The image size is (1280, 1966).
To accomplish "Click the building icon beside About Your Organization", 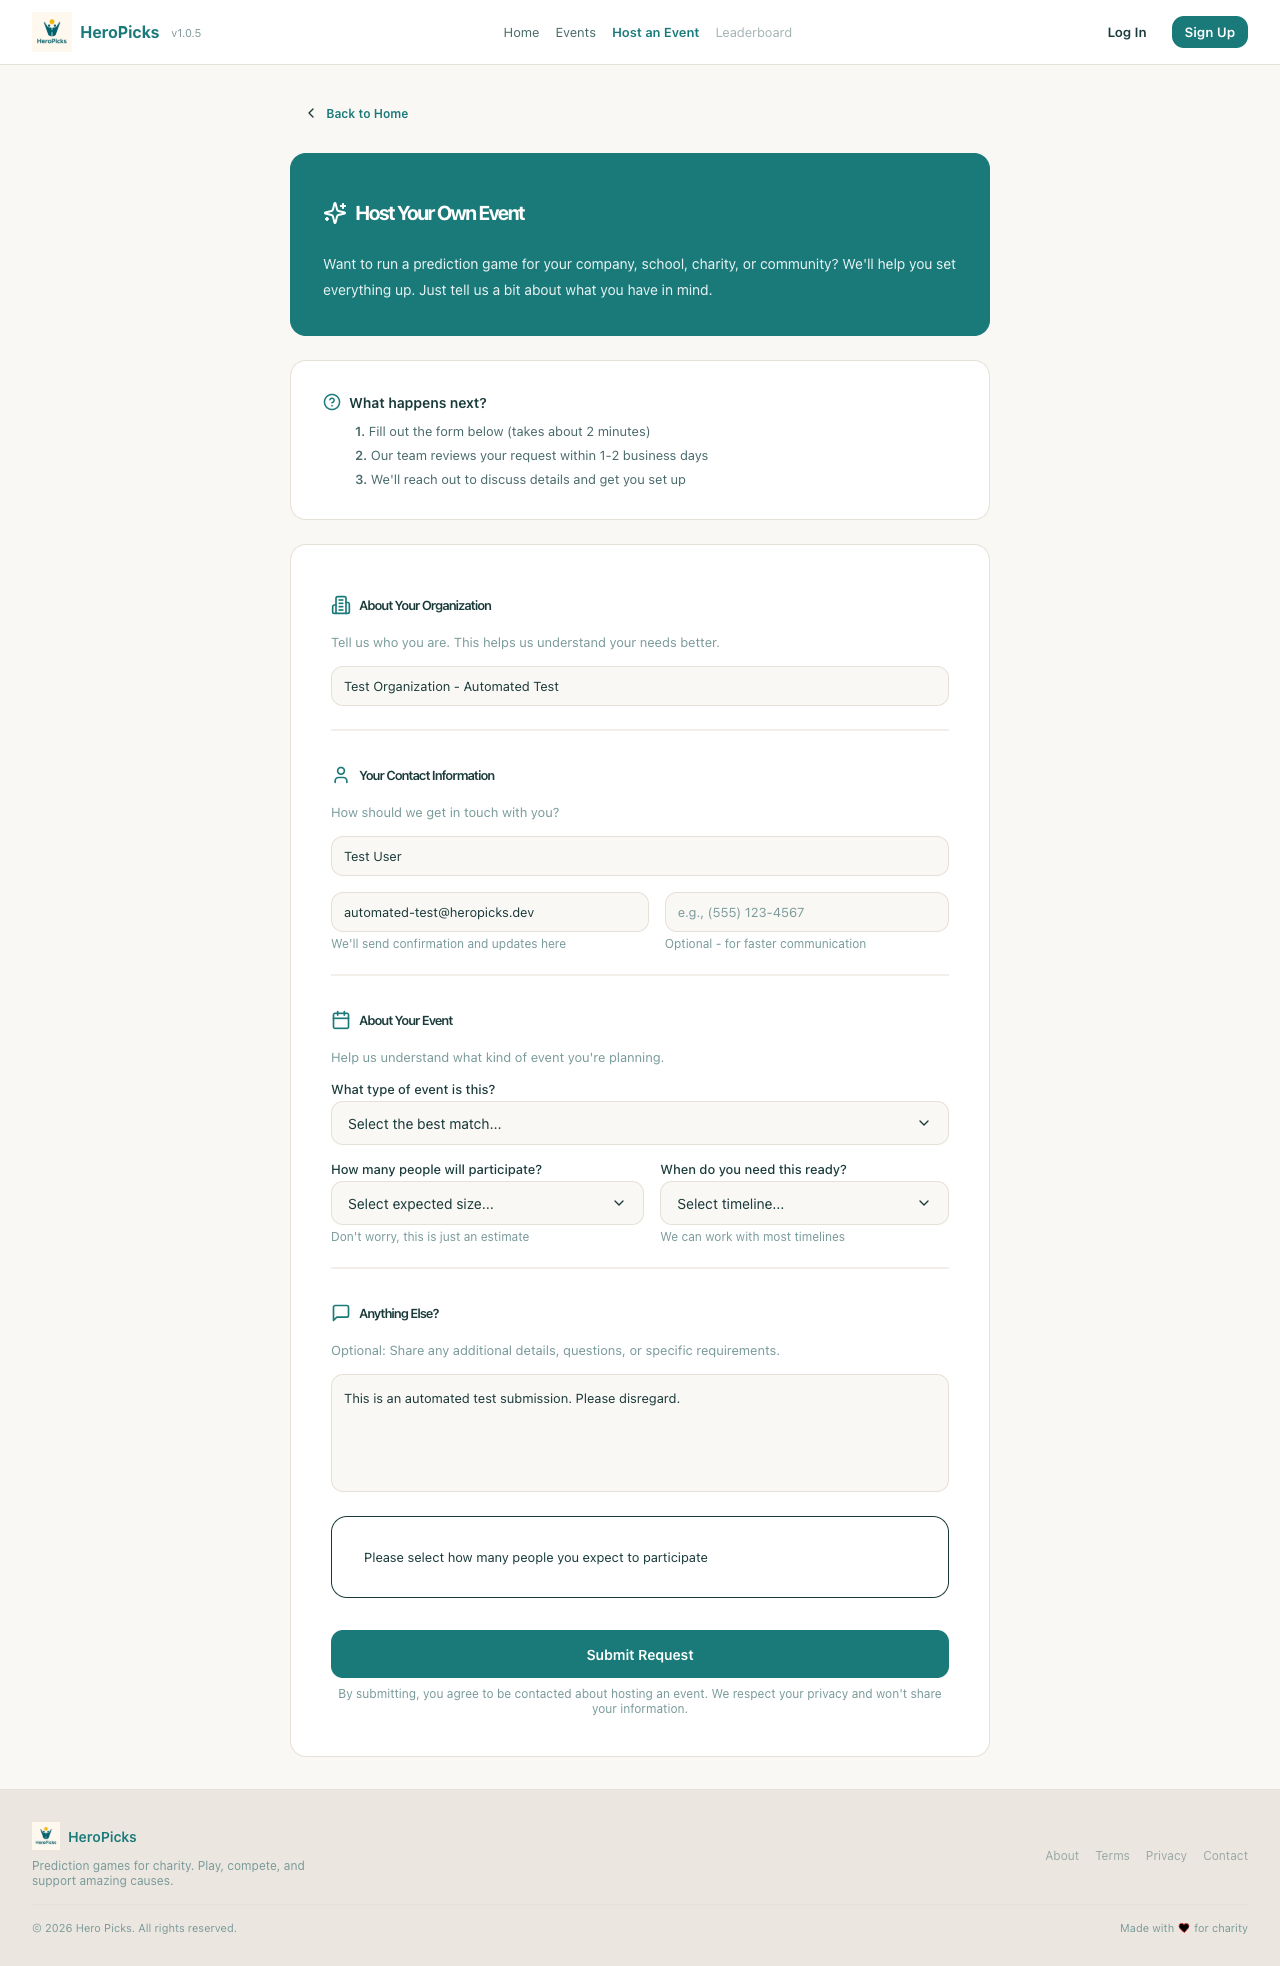I will point(341,605).
